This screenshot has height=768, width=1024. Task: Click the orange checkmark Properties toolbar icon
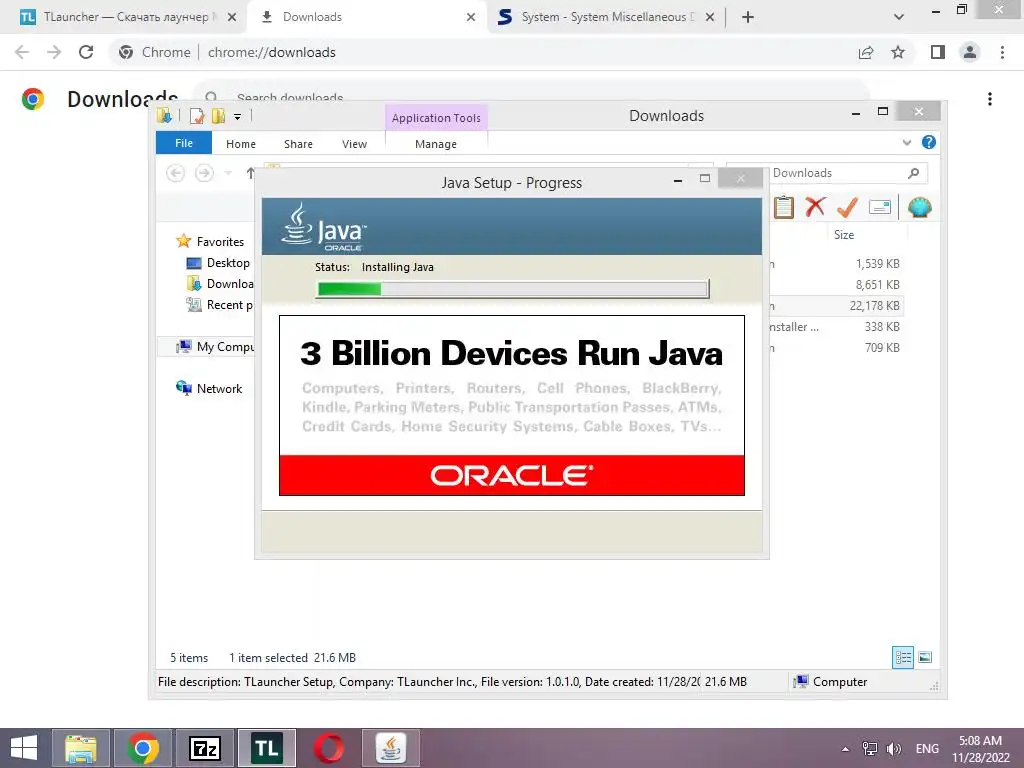point(847,208)
